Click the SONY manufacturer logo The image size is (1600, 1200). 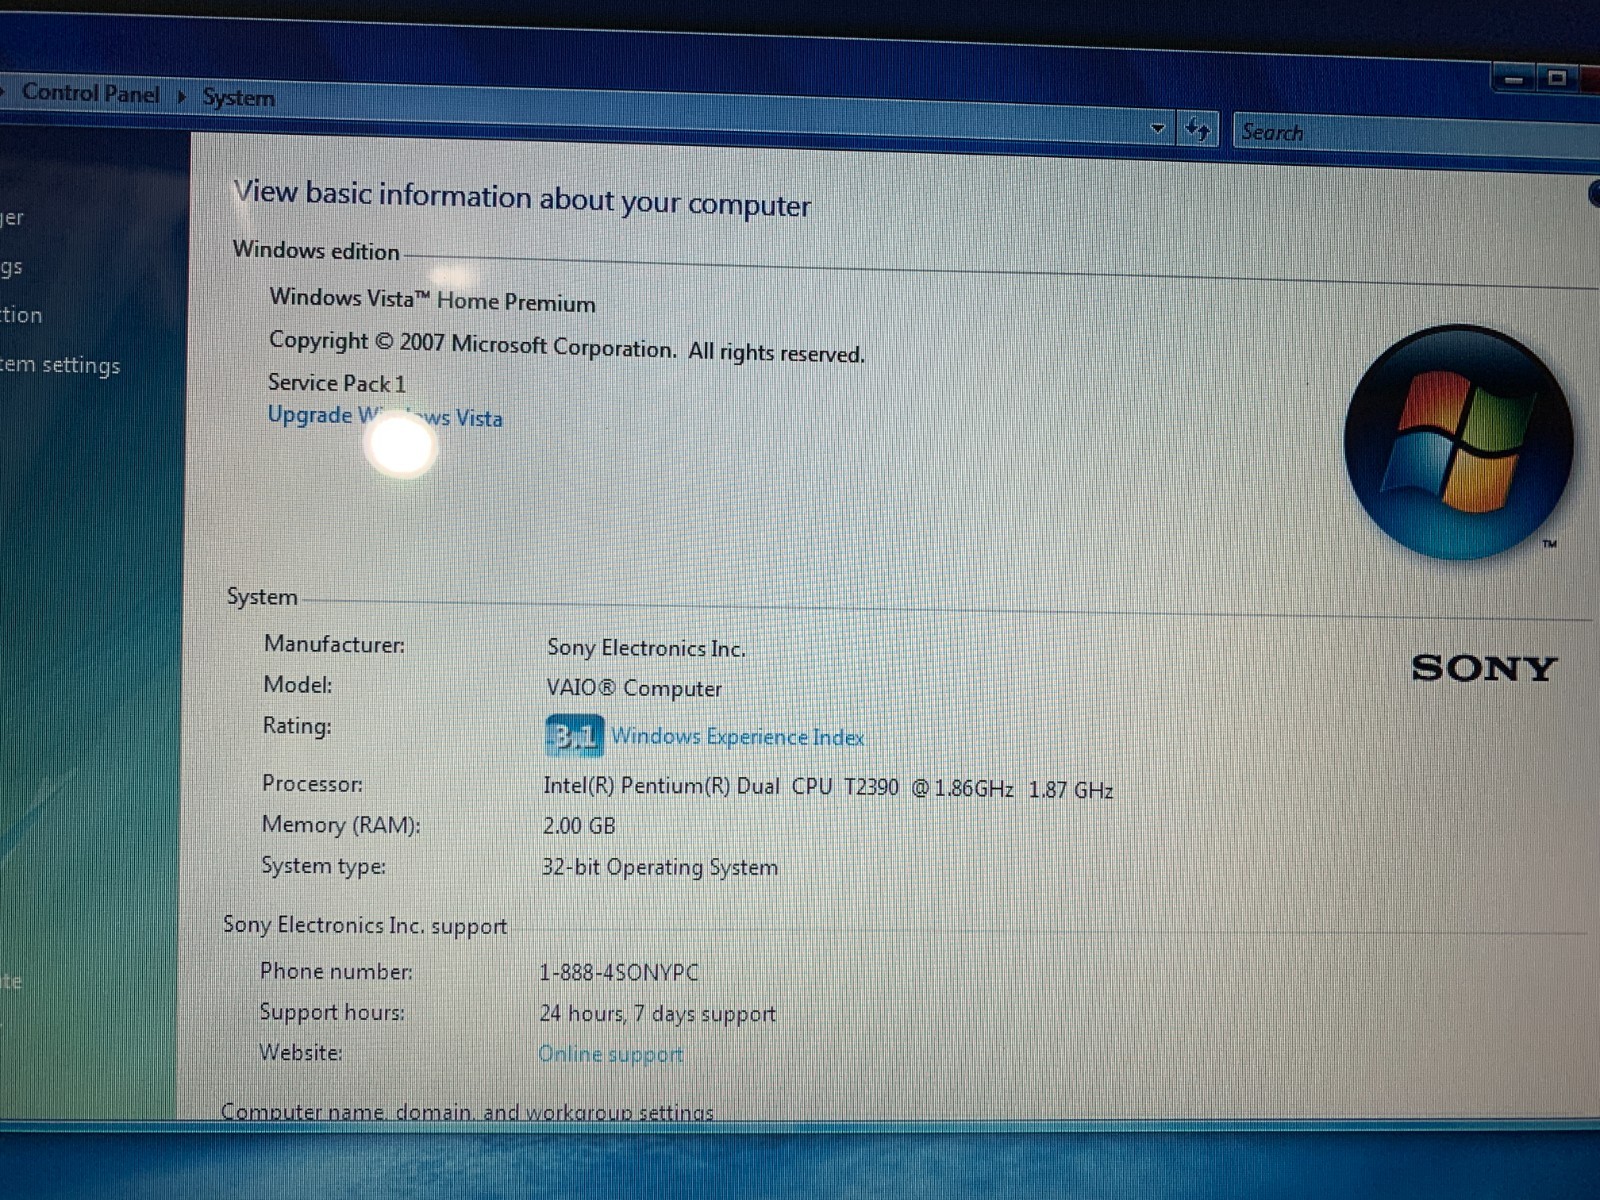click(1484, 668)
